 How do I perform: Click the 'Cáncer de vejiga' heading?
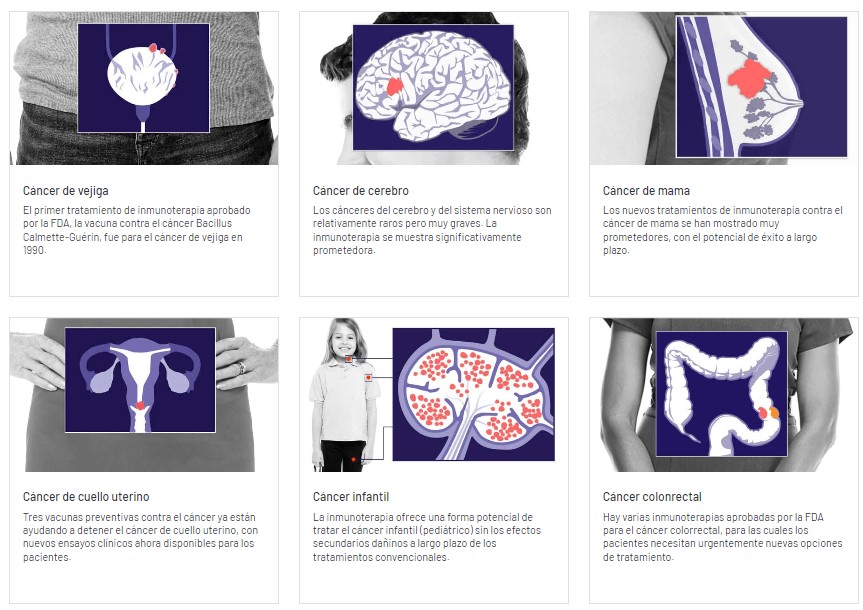pos(65,191)
